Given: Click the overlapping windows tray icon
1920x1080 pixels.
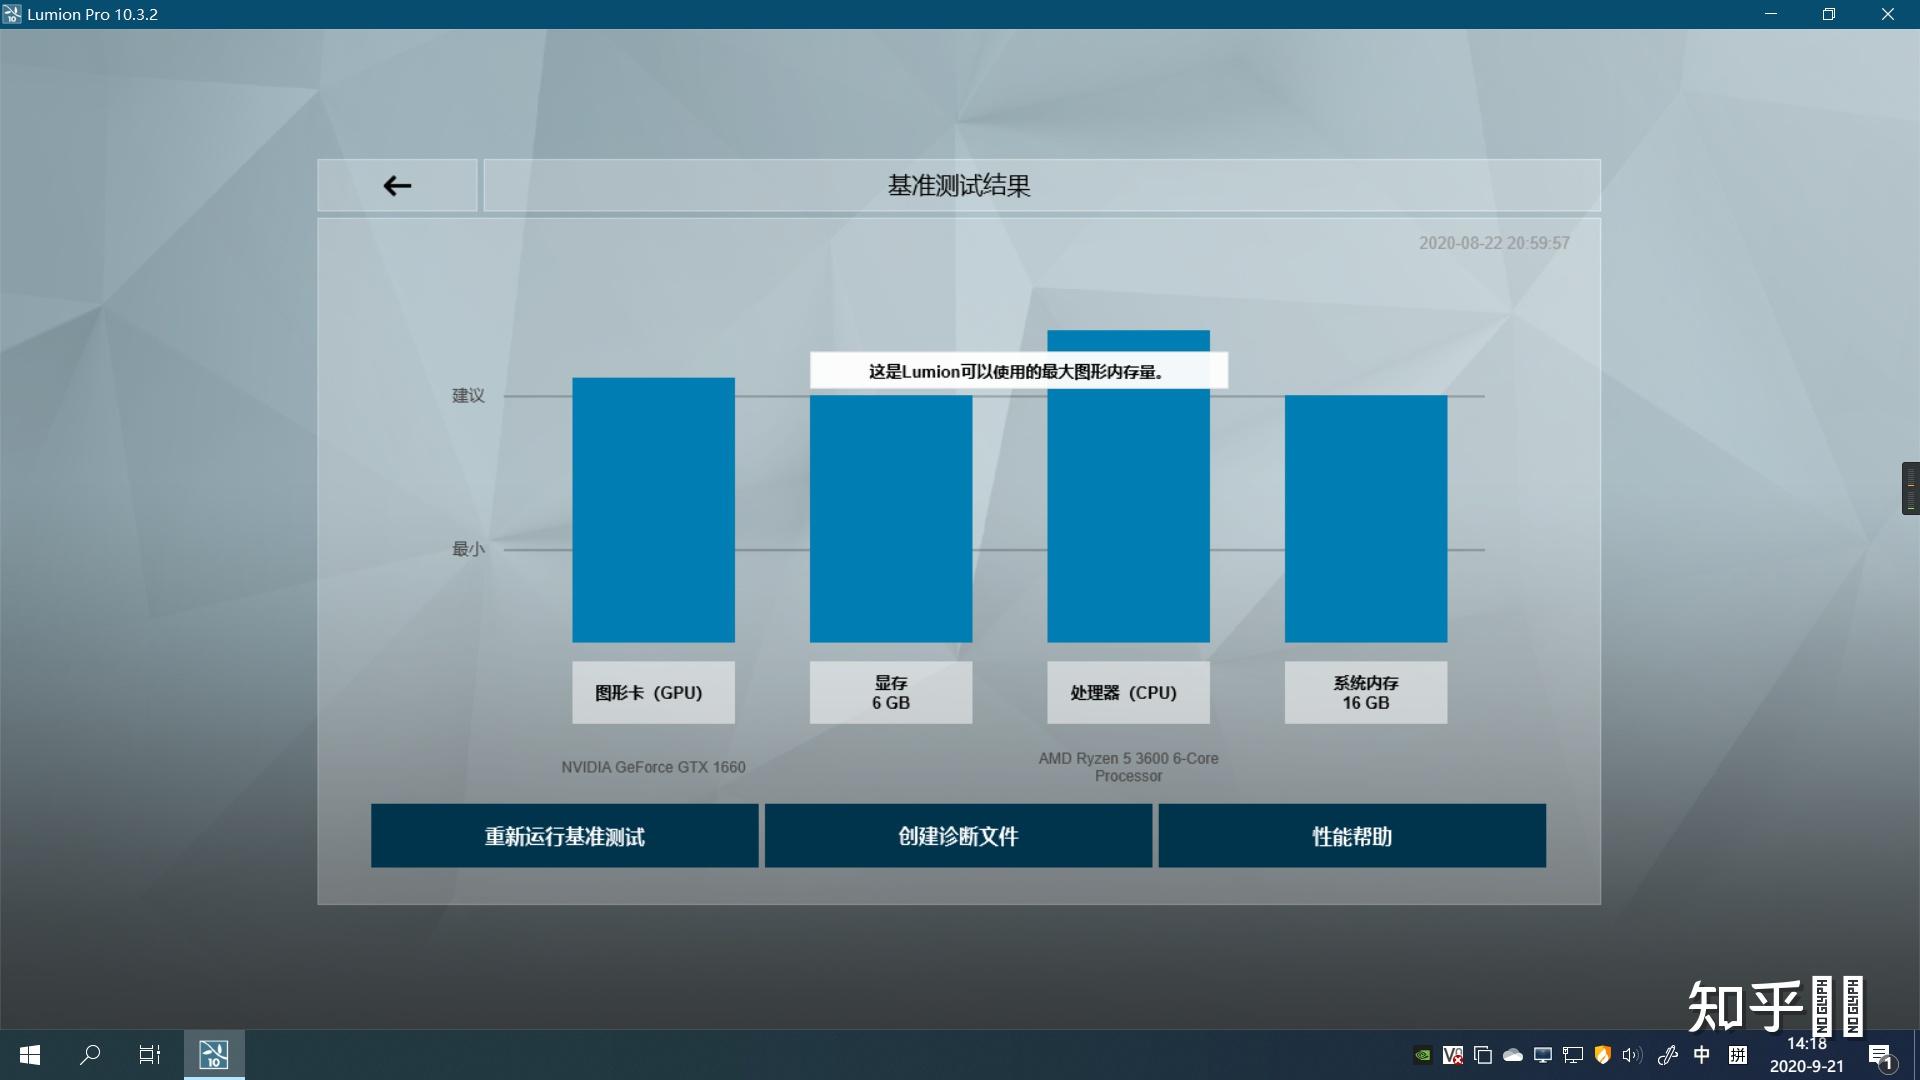Looking at the screenshot, I should tap(1482, 1055).
